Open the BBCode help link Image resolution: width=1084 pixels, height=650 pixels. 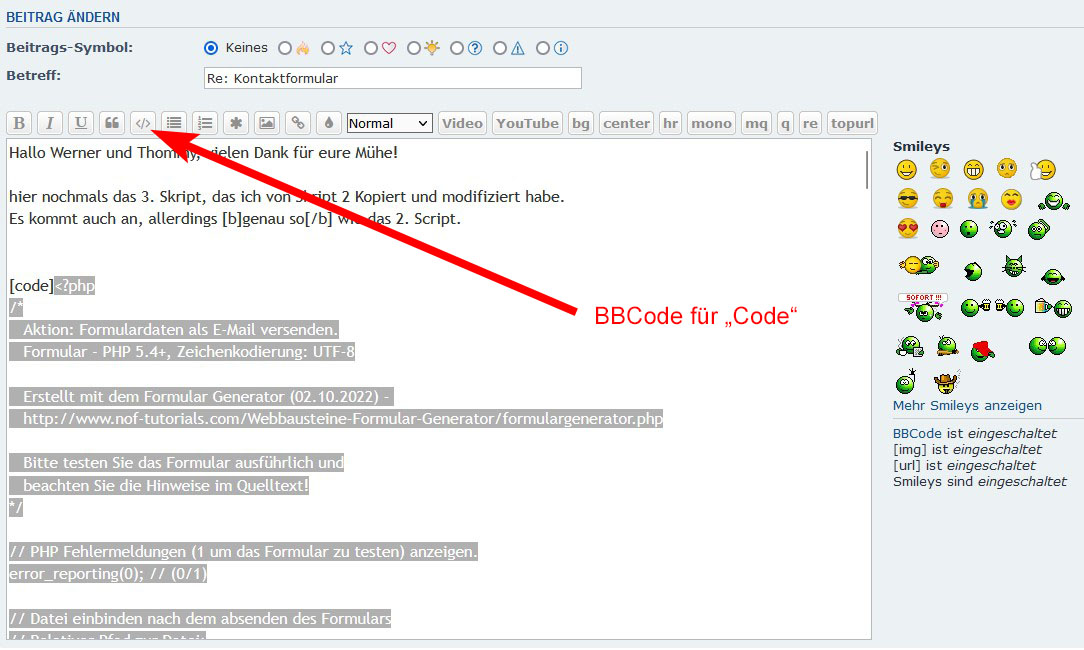916,434
